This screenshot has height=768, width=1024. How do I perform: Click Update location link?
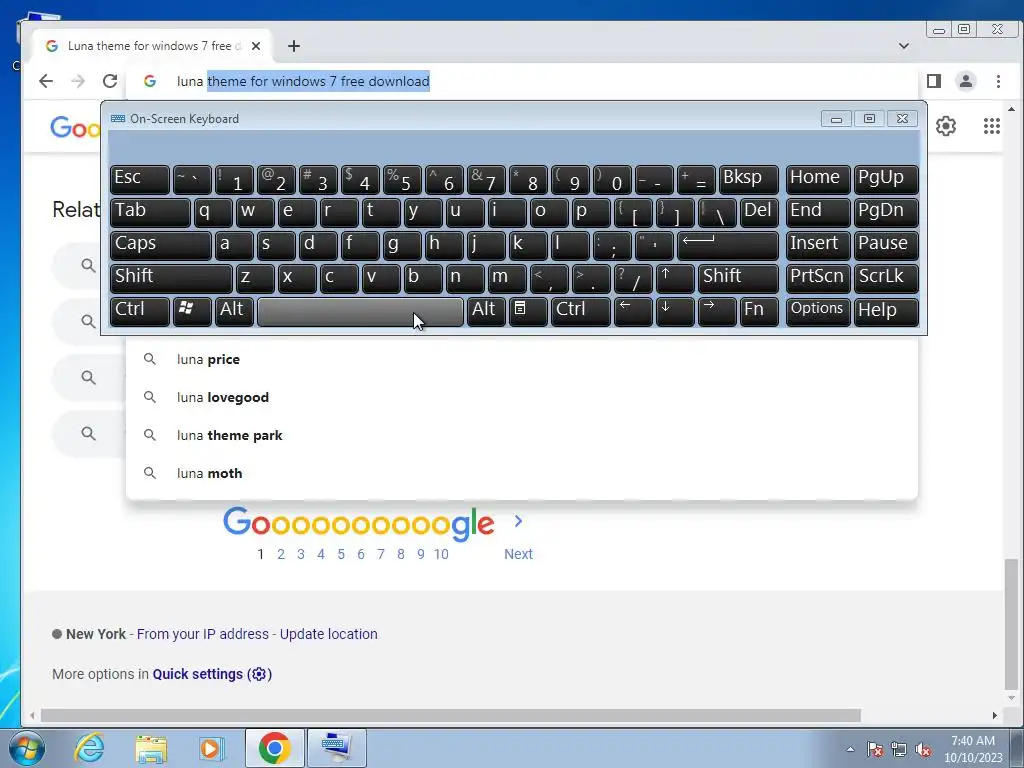point(328,634)
